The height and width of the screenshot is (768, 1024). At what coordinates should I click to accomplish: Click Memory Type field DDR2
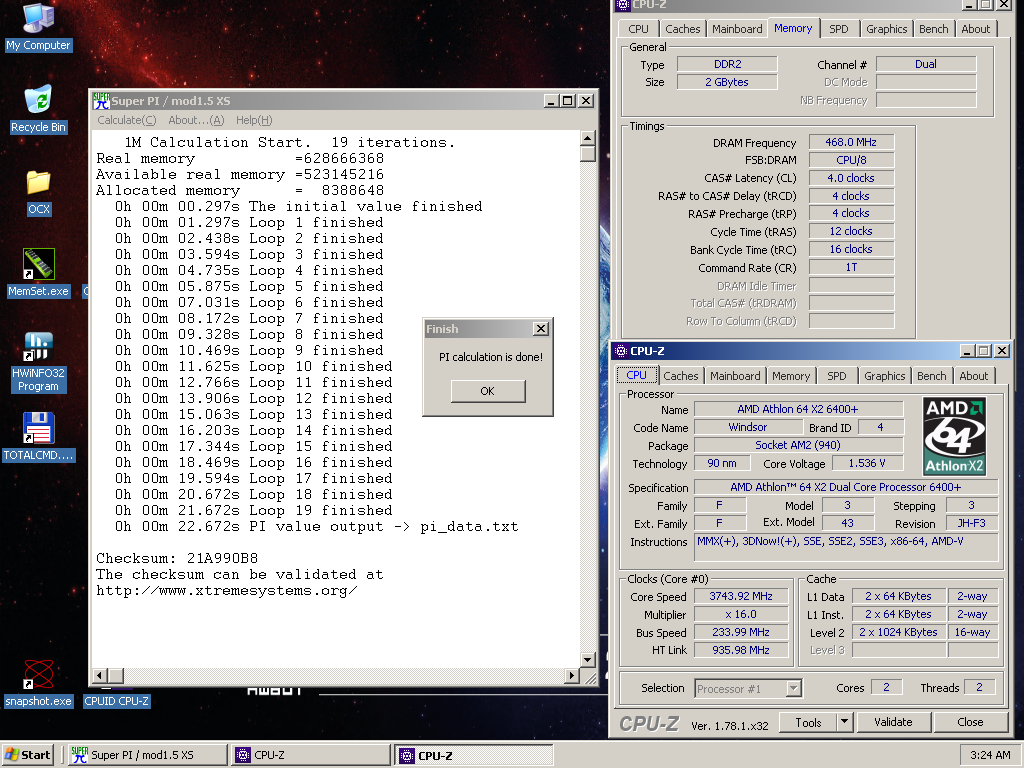point(728,64)
